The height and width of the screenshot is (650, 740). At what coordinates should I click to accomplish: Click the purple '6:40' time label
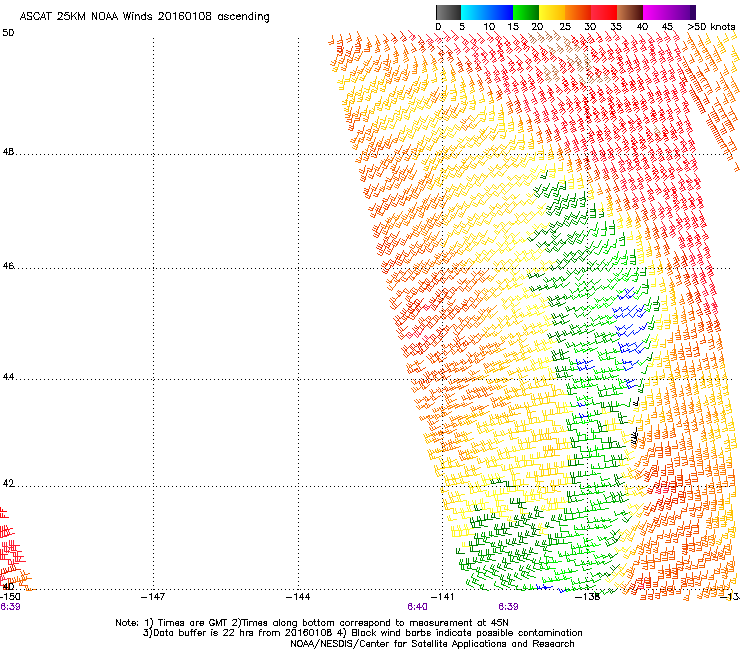click(417, 607)
